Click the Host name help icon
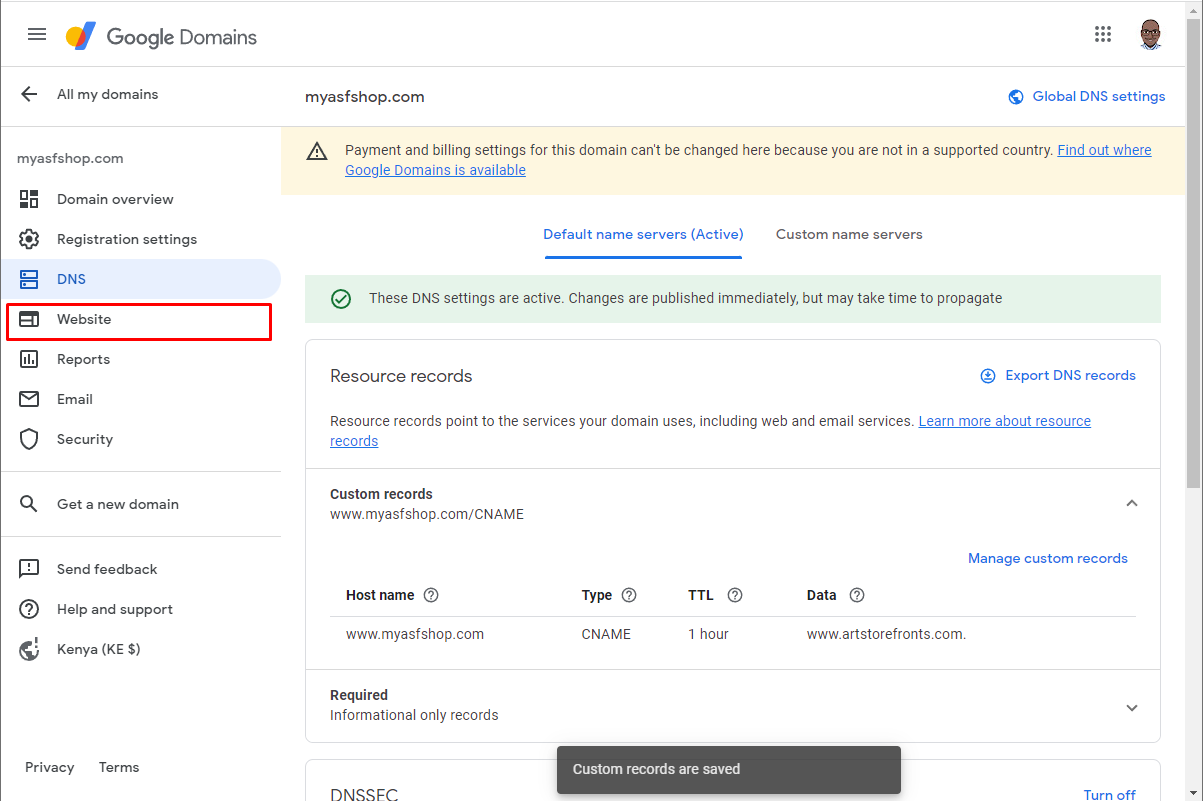The image size is (1203, 801). coord(431,595)
